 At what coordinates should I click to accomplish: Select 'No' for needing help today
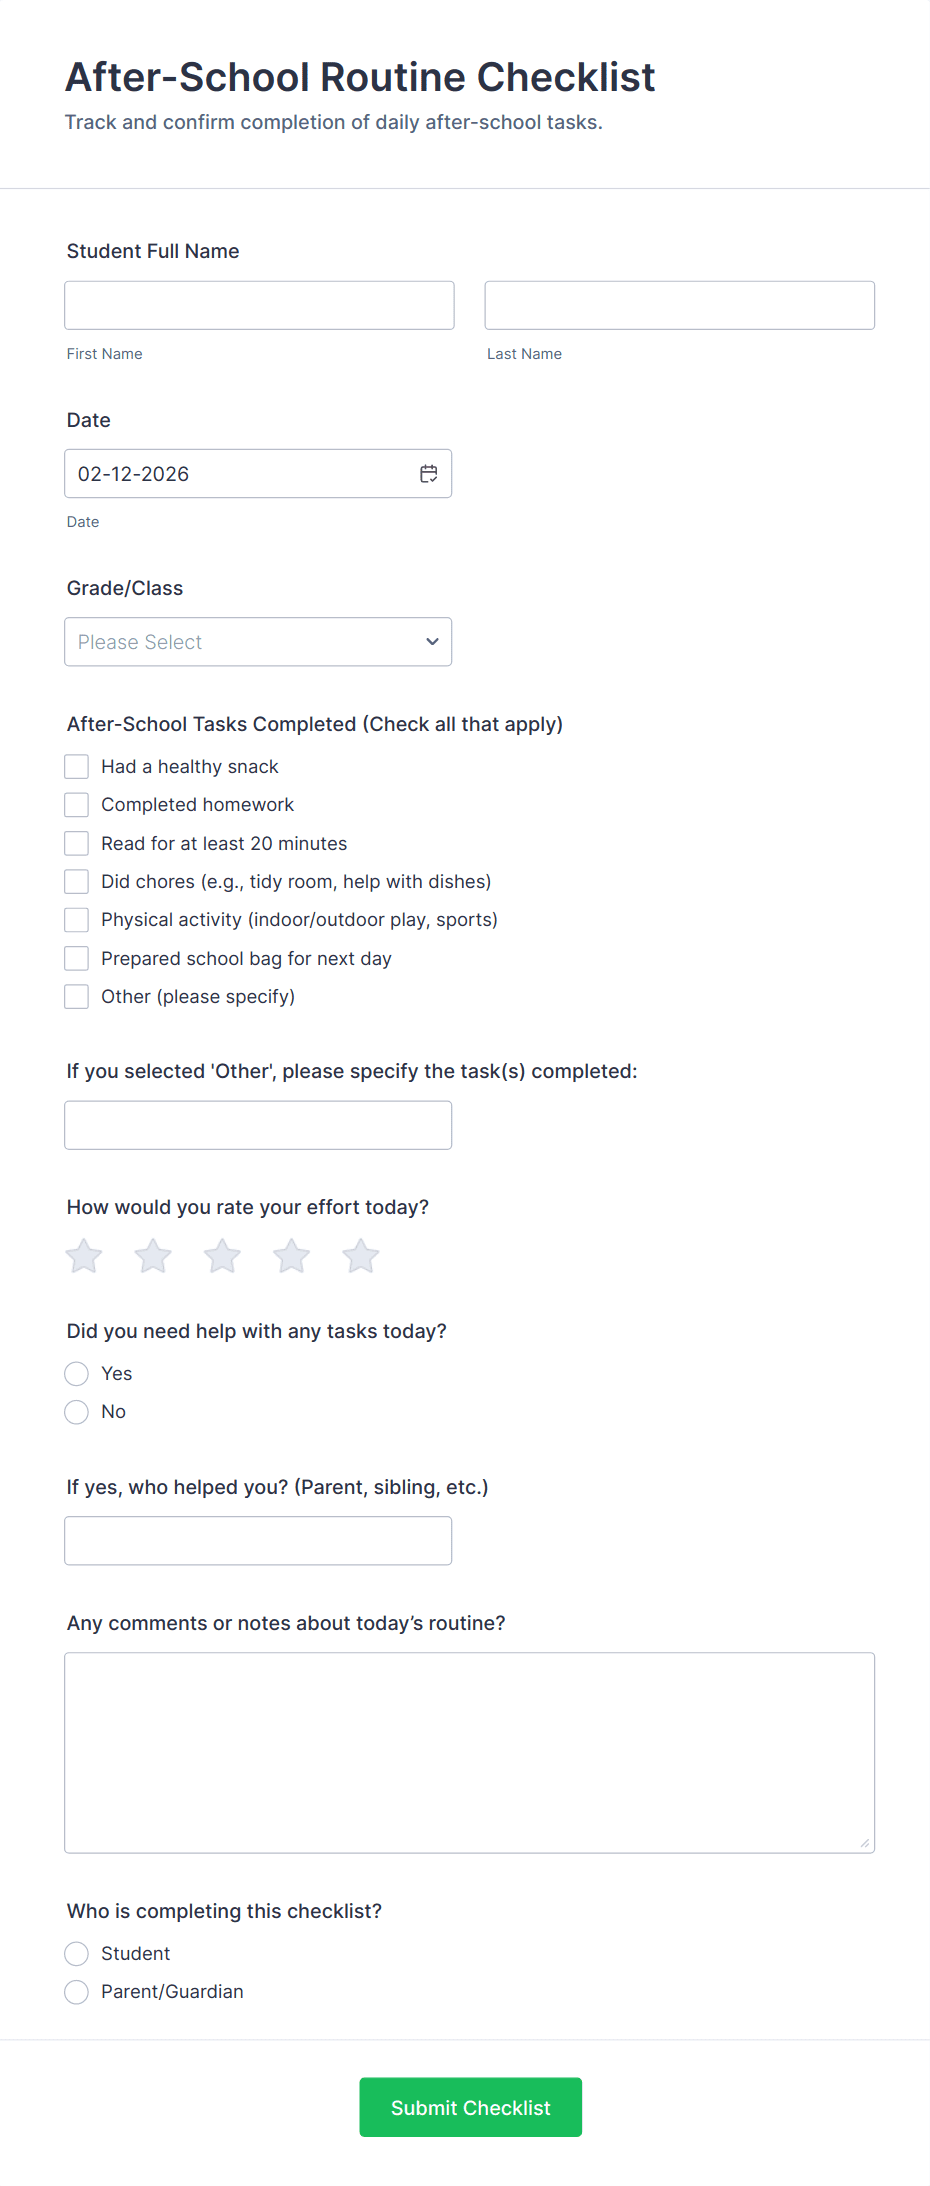77,1412
